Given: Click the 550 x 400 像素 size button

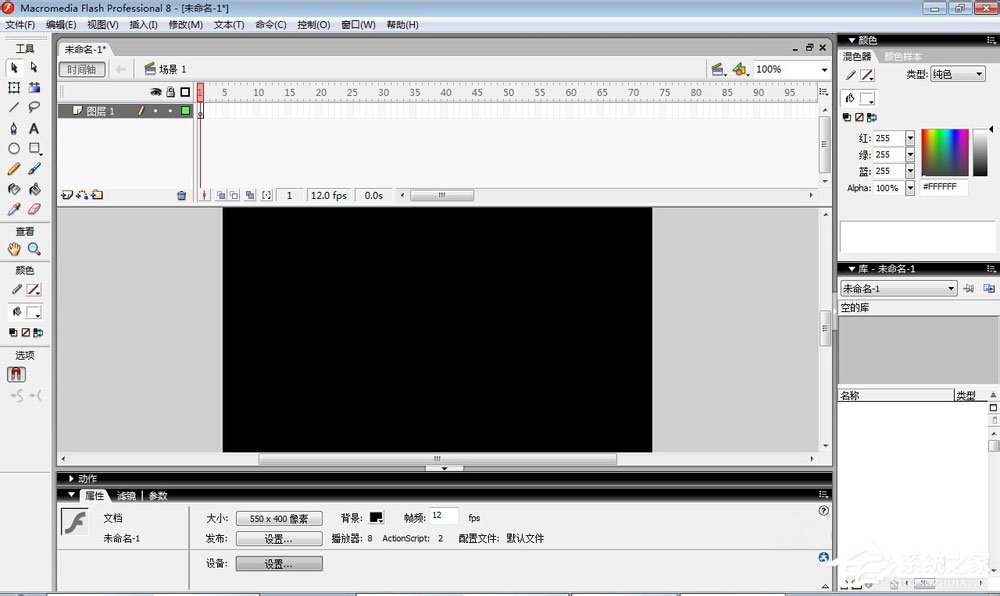Looking at the screenshot, I should point(278,518).
